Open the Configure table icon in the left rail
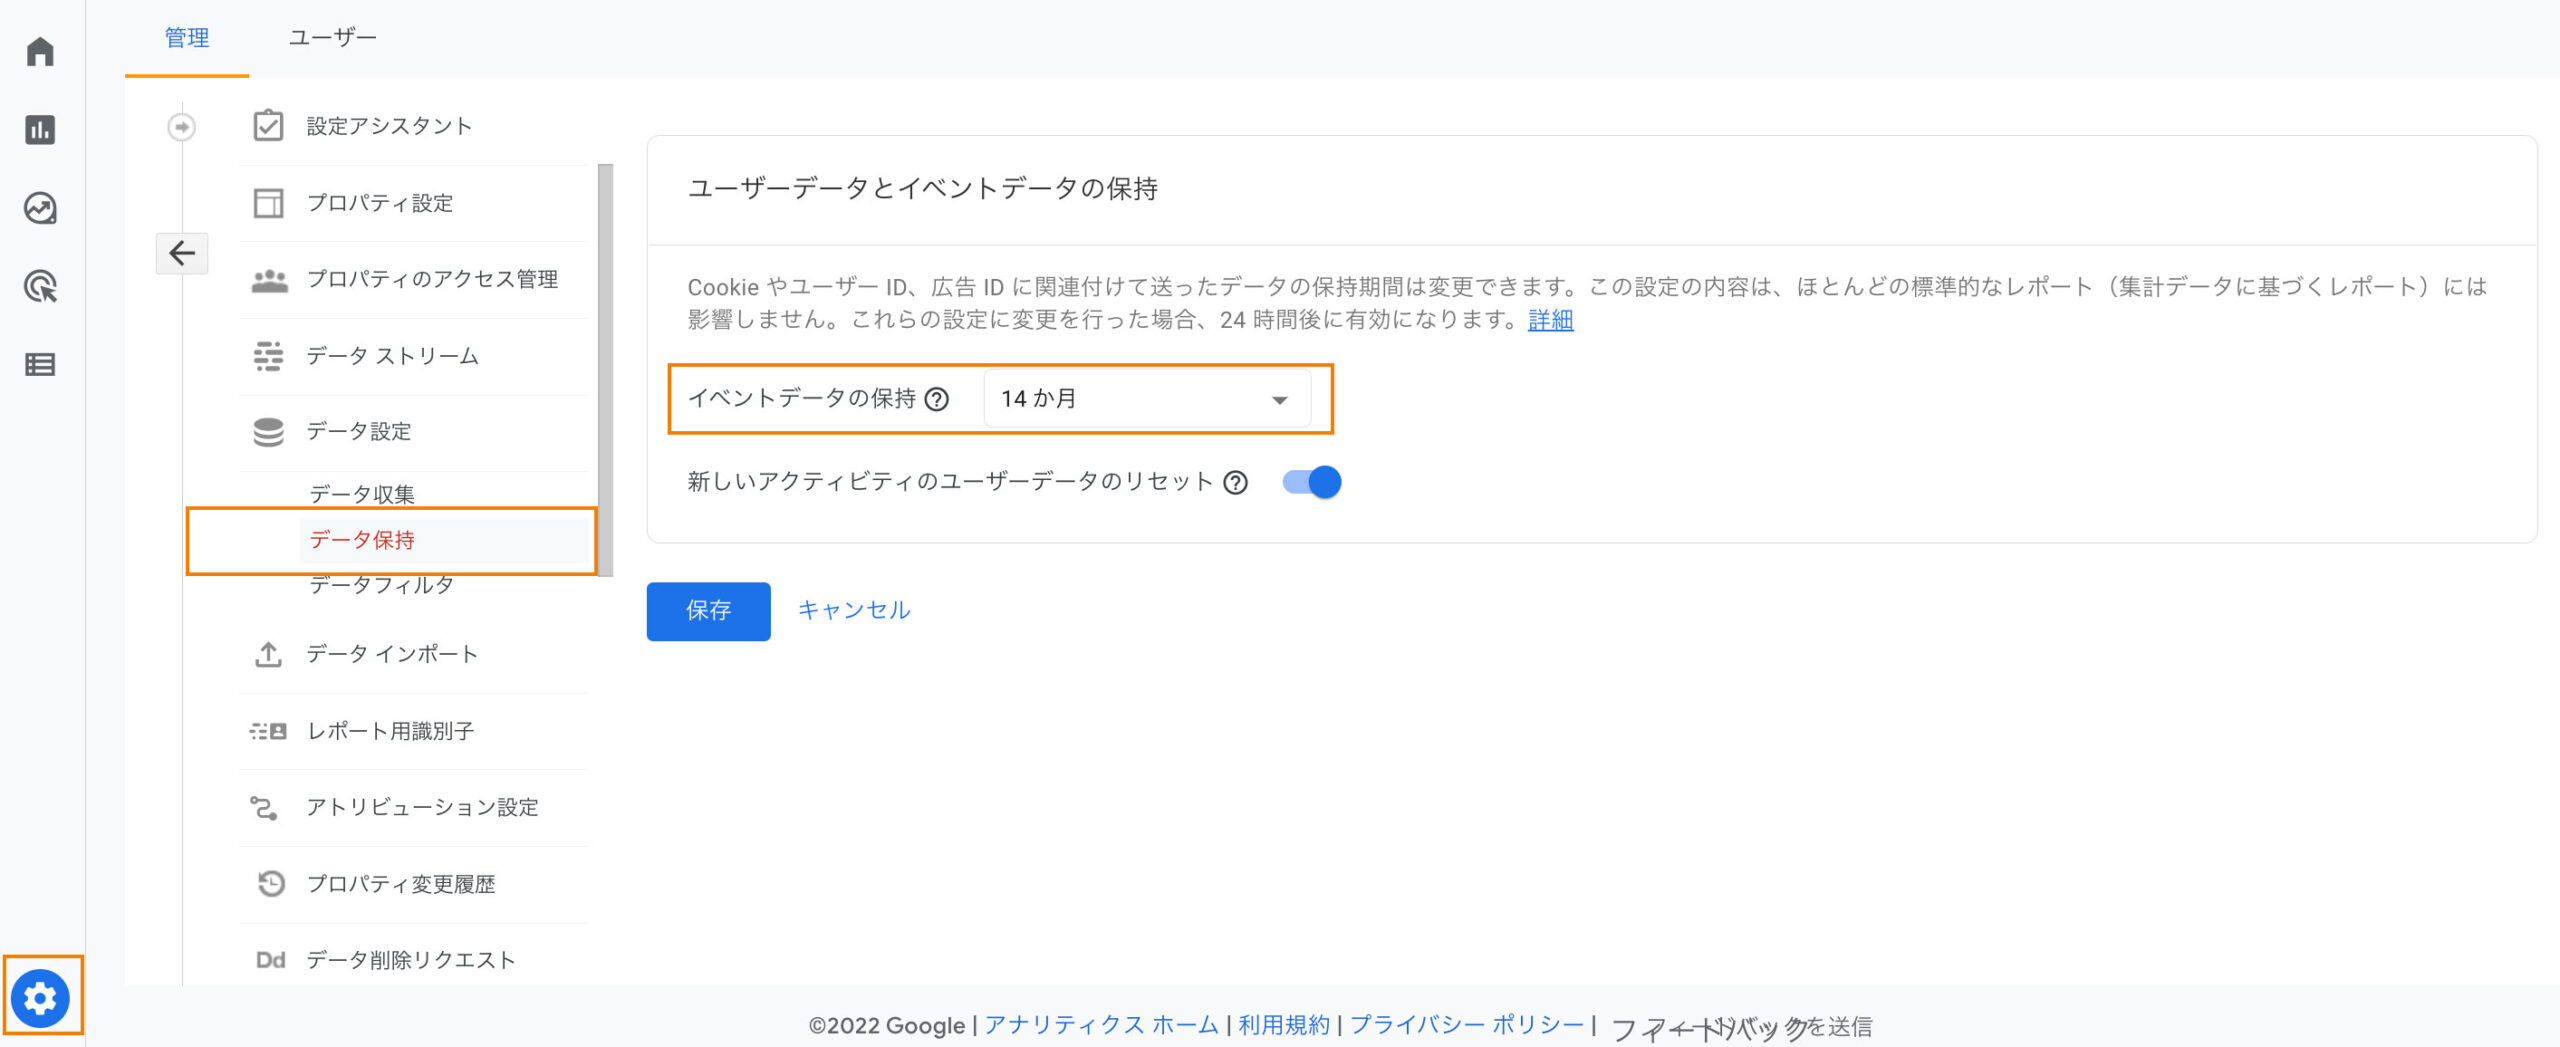 40,365
